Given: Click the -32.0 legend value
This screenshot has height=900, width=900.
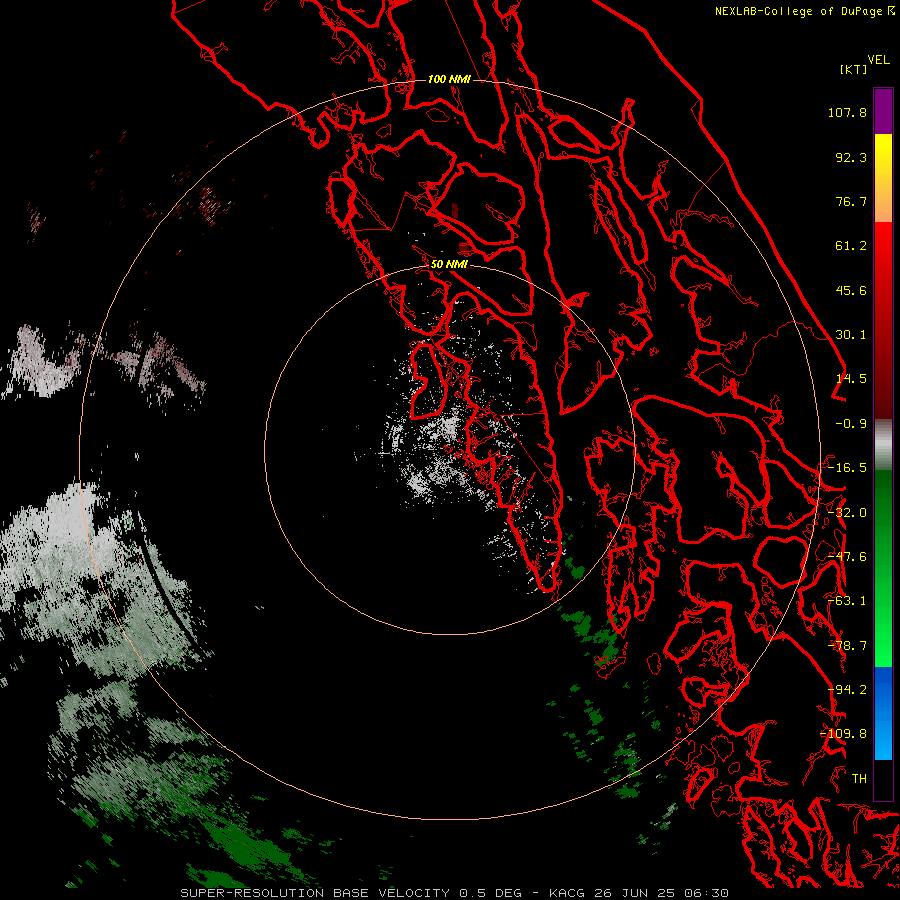Looking at the screenshot, I should tap(847, 513).
